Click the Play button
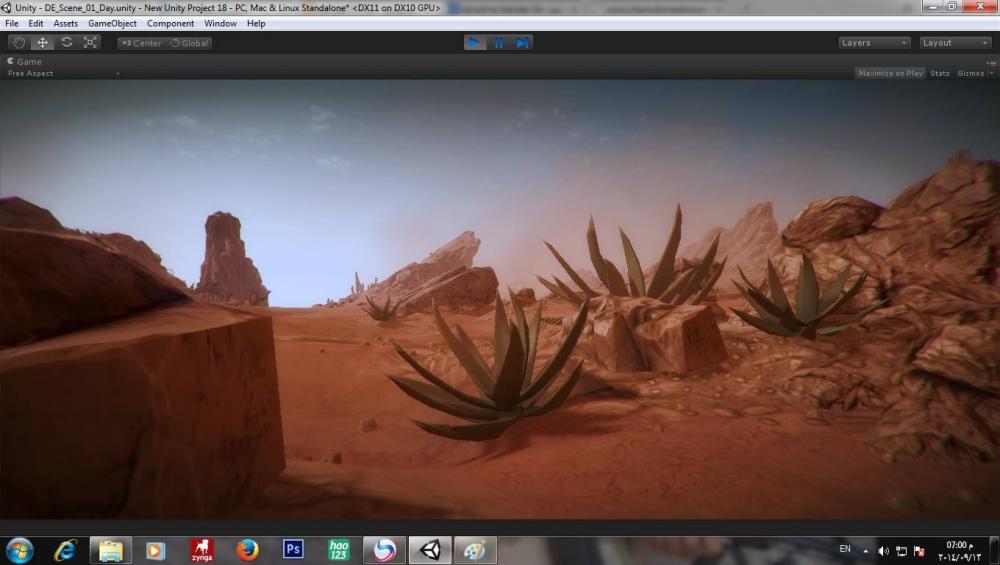Viewport: 1000px width, 565px height. tap(474, 43)
